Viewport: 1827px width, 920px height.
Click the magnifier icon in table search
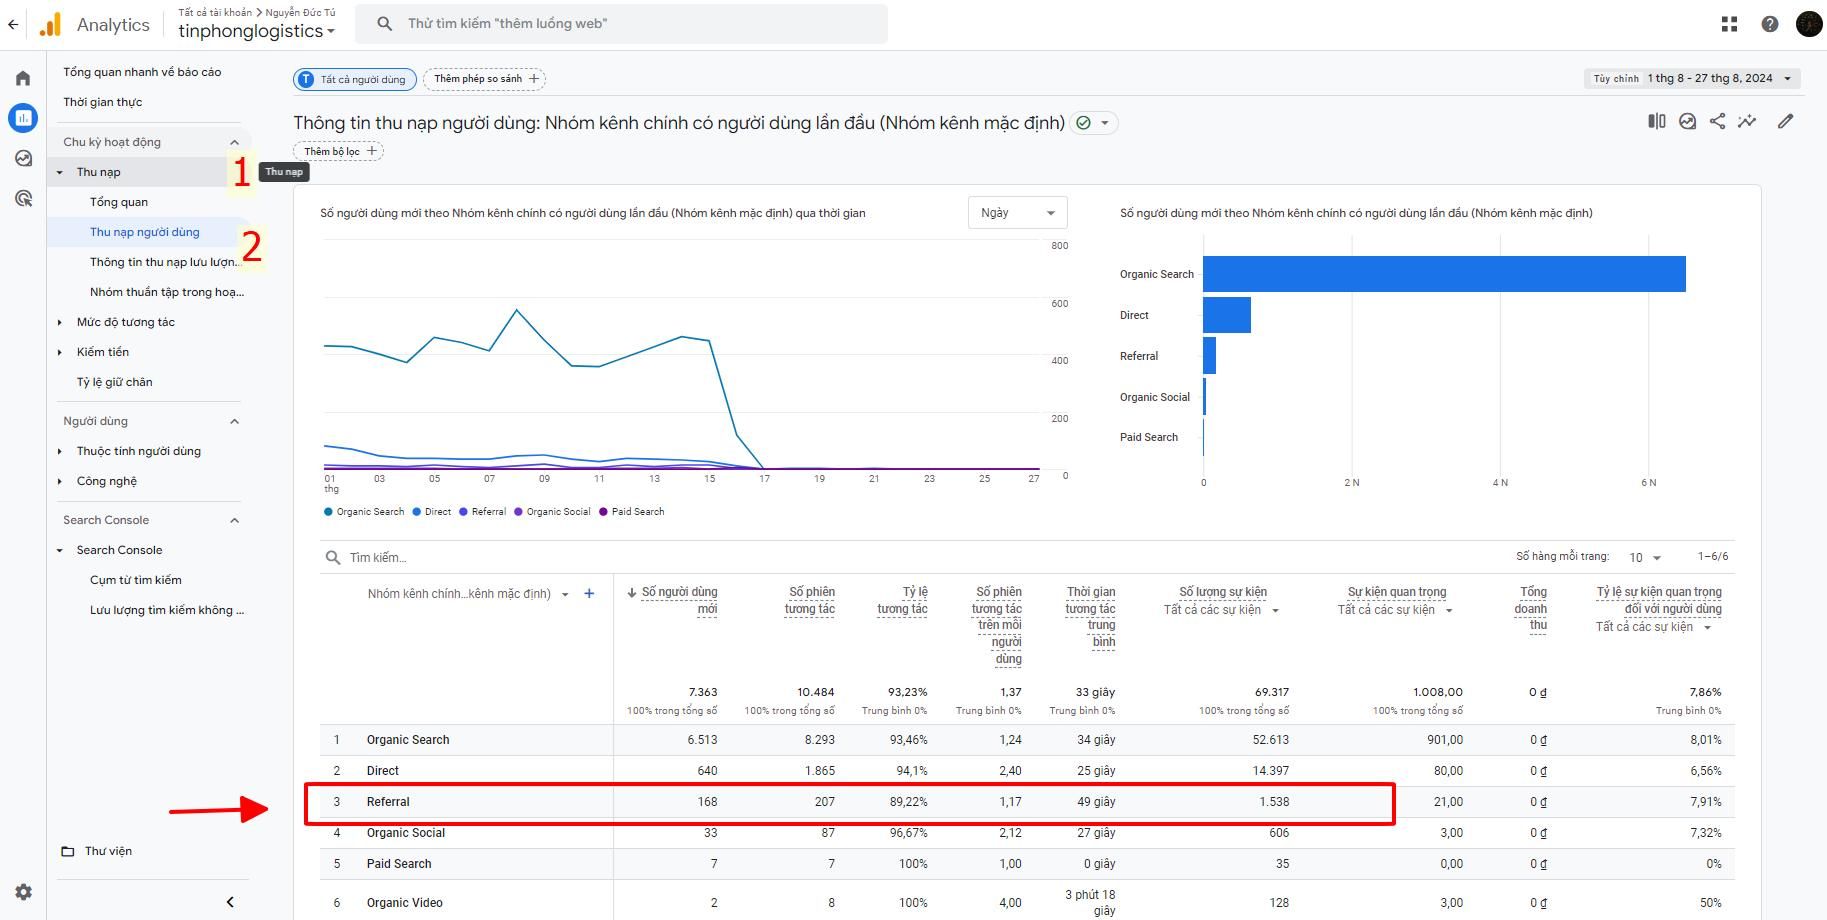point(333,557)
